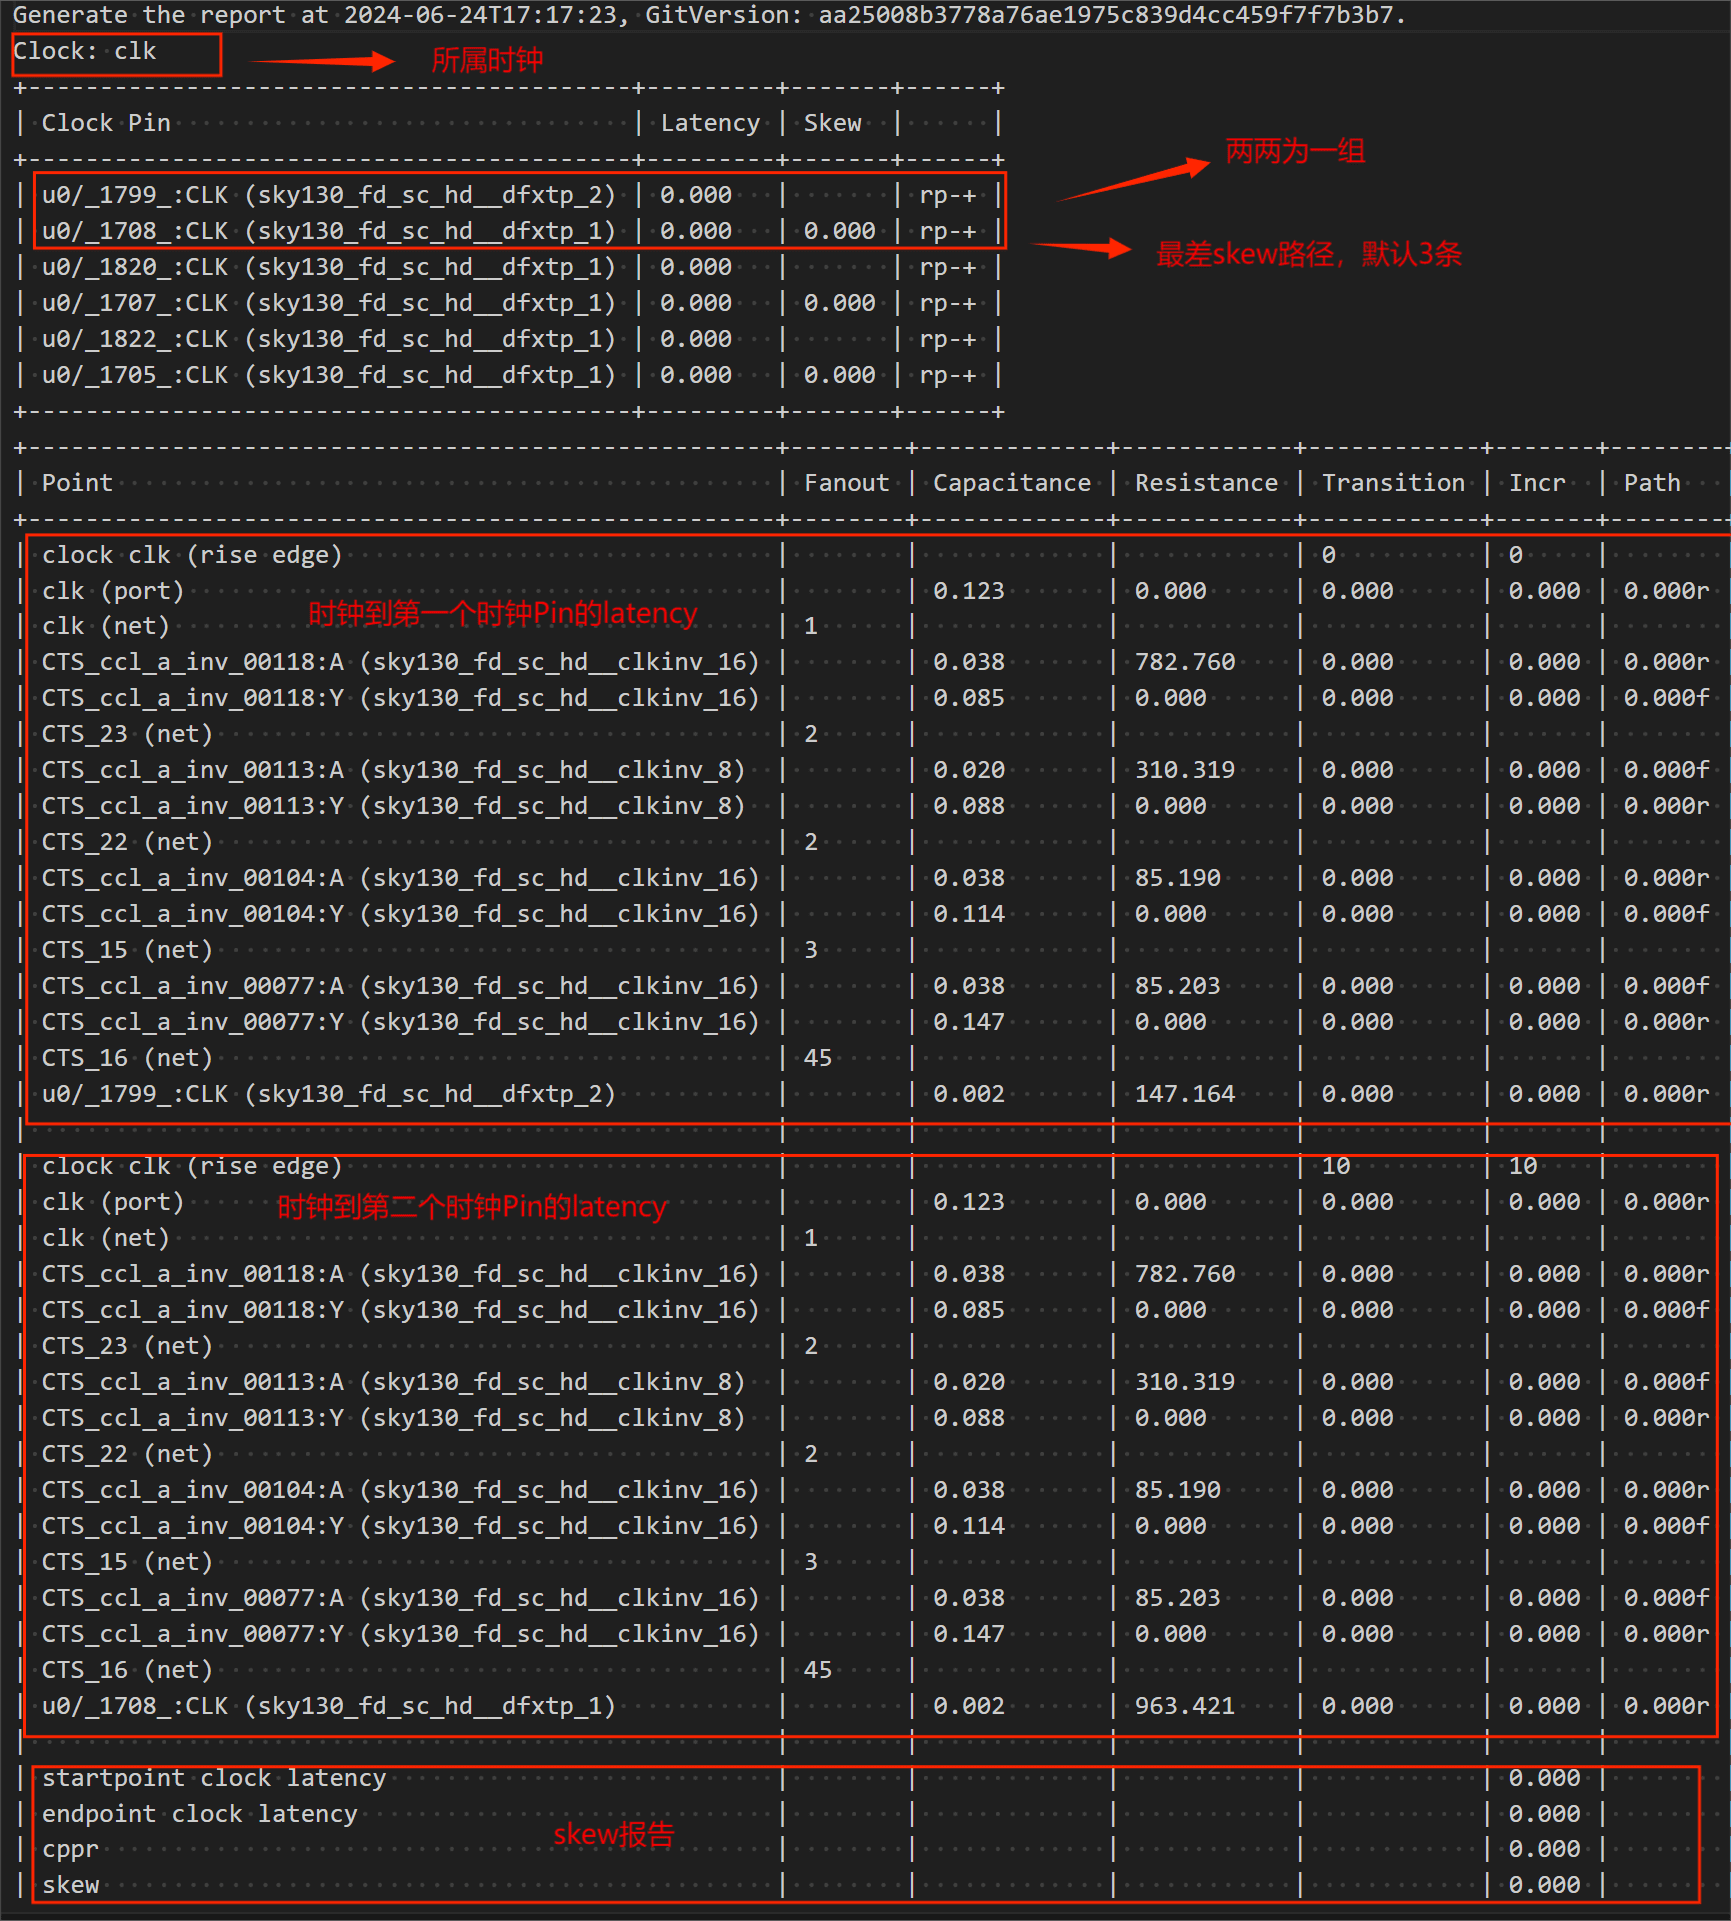
Task: Click the 'cppr' row label
Action: [x=70, y=1850]
